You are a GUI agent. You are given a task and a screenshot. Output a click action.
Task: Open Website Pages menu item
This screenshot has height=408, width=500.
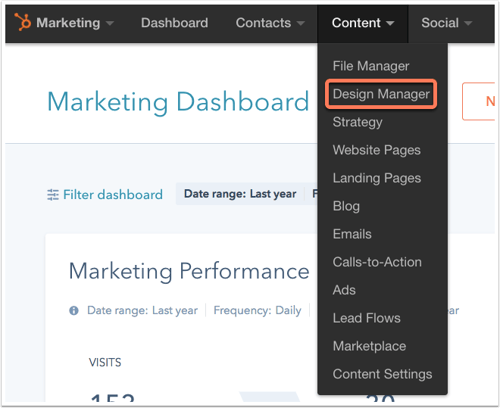[377, 150]
